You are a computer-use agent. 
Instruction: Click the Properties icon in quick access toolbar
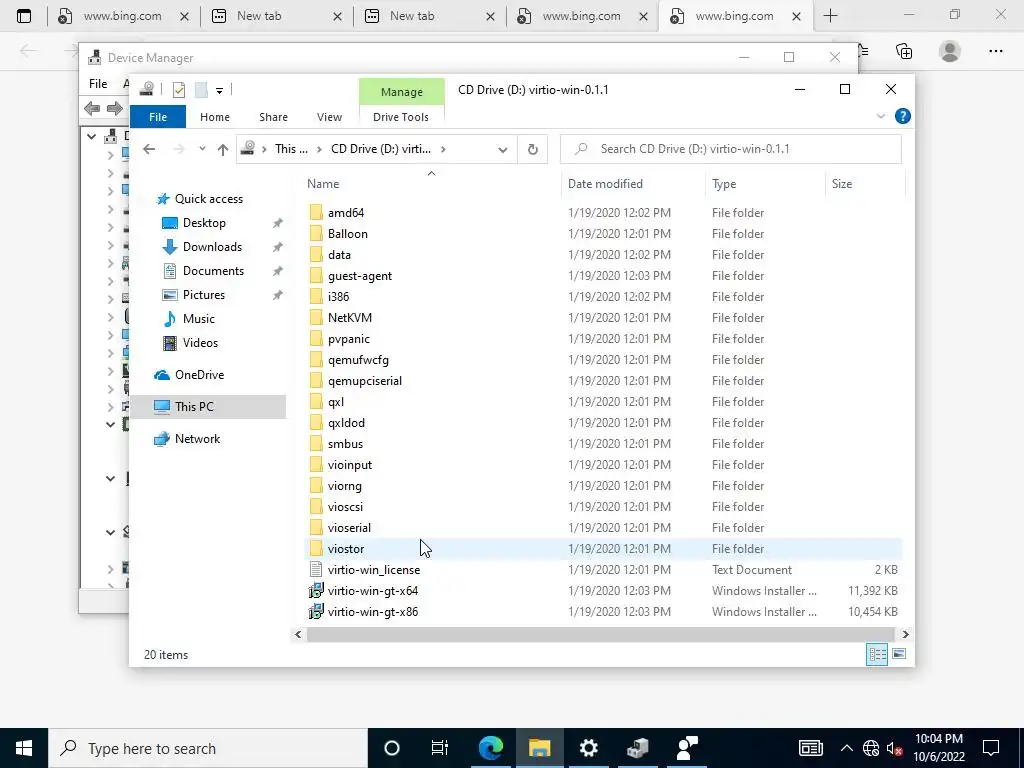[x=178, y=90]
